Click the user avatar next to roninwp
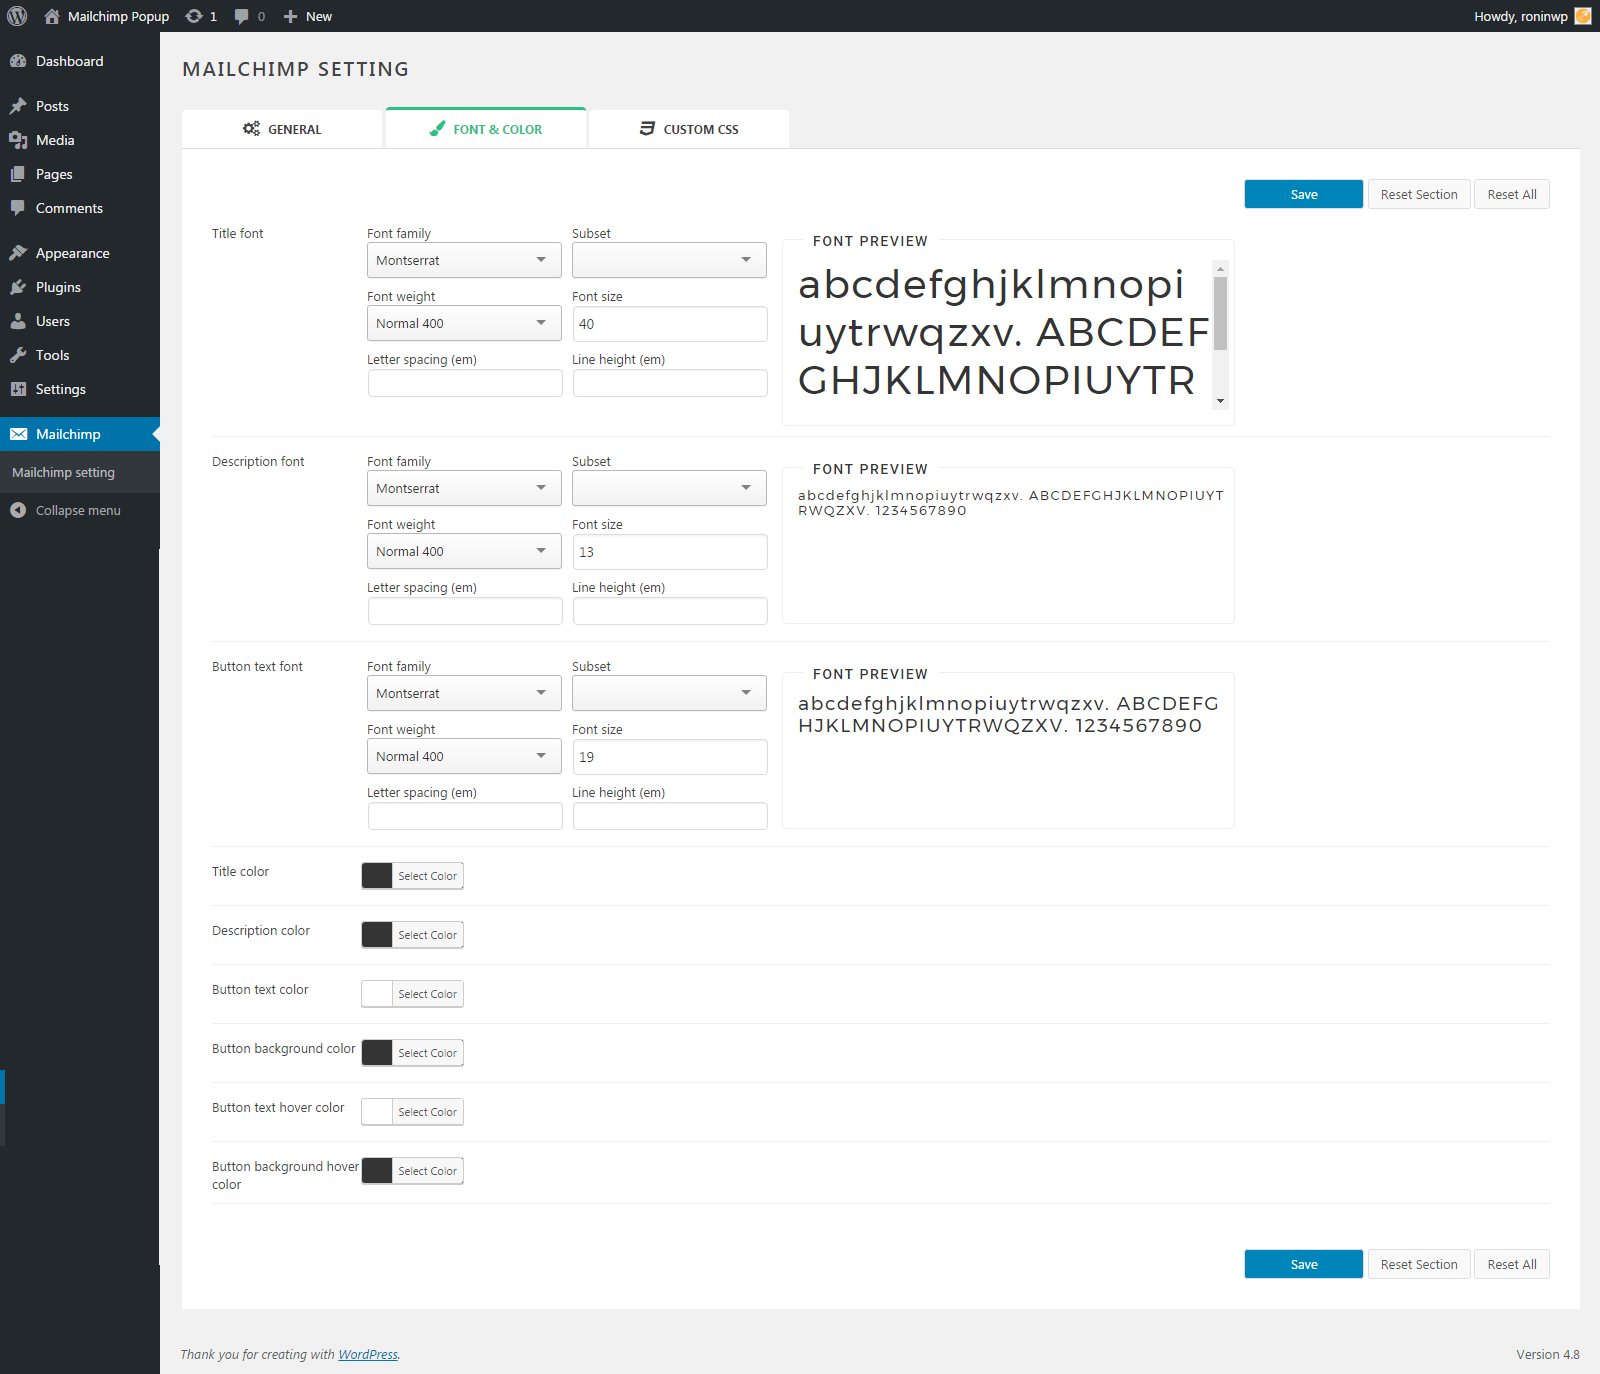 coord(1583,16)
